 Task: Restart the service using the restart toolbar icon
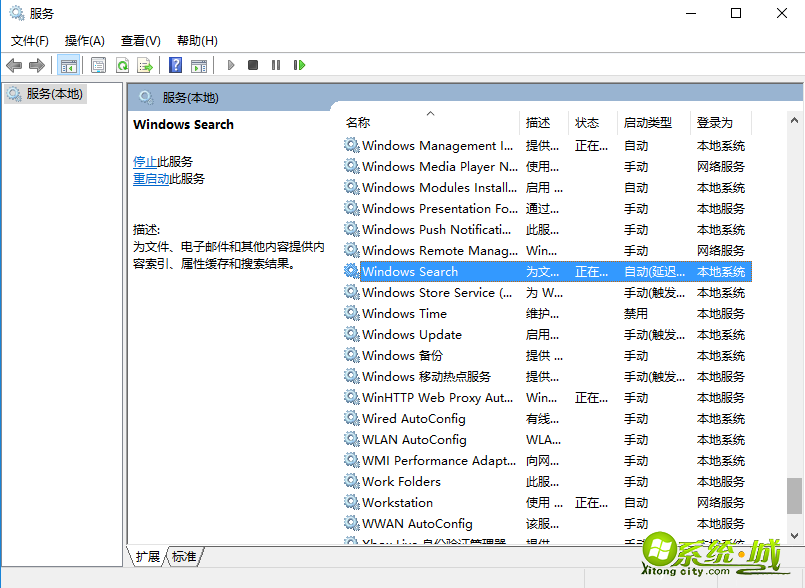tap(299, 64)
